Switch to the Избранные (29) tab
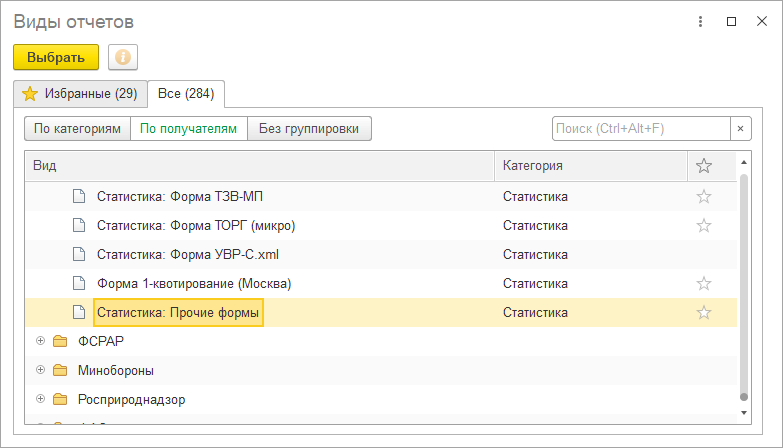The image size is (783, 448). [x=80, y=94]
